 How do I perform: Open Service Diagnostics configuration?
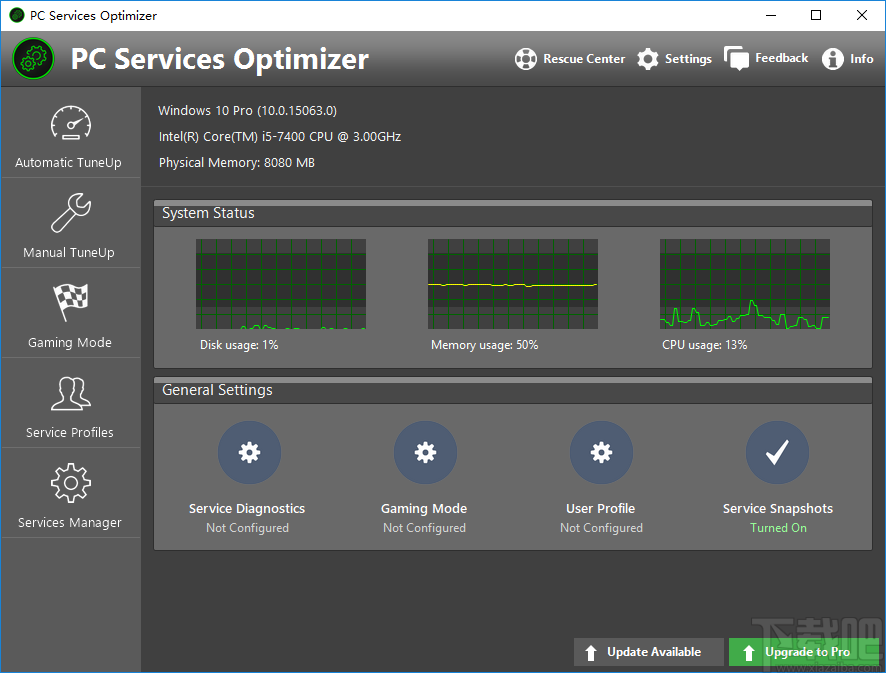coord(248,452)
